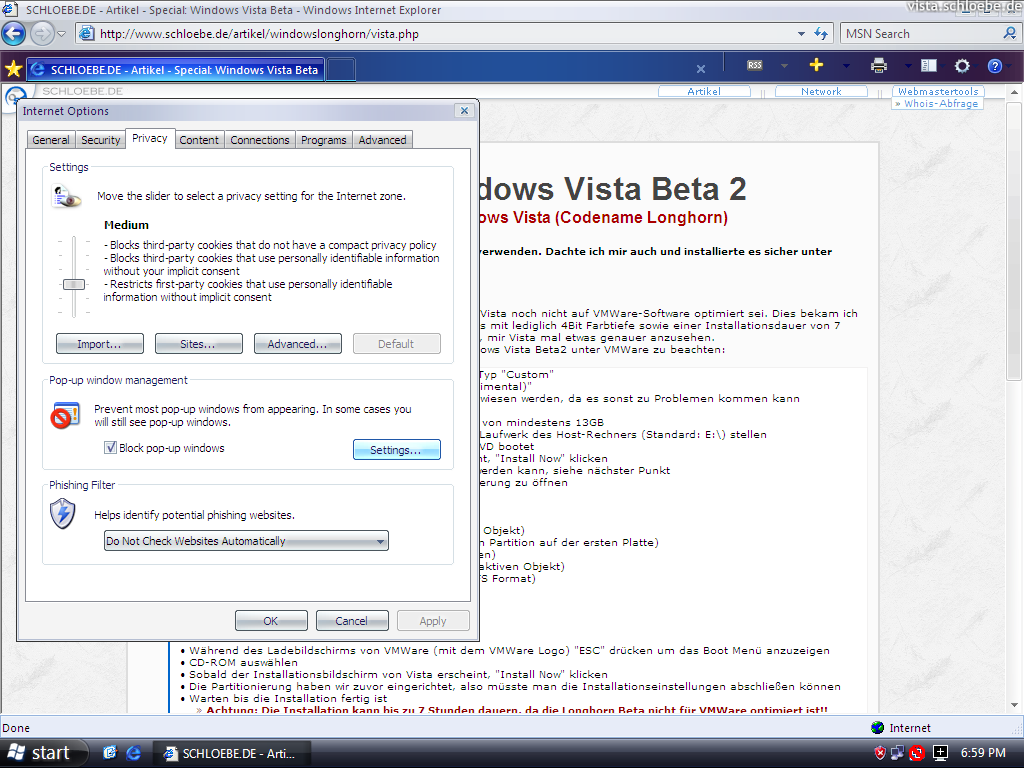
Task: Click the Tools gear icon
Action: 963,65
